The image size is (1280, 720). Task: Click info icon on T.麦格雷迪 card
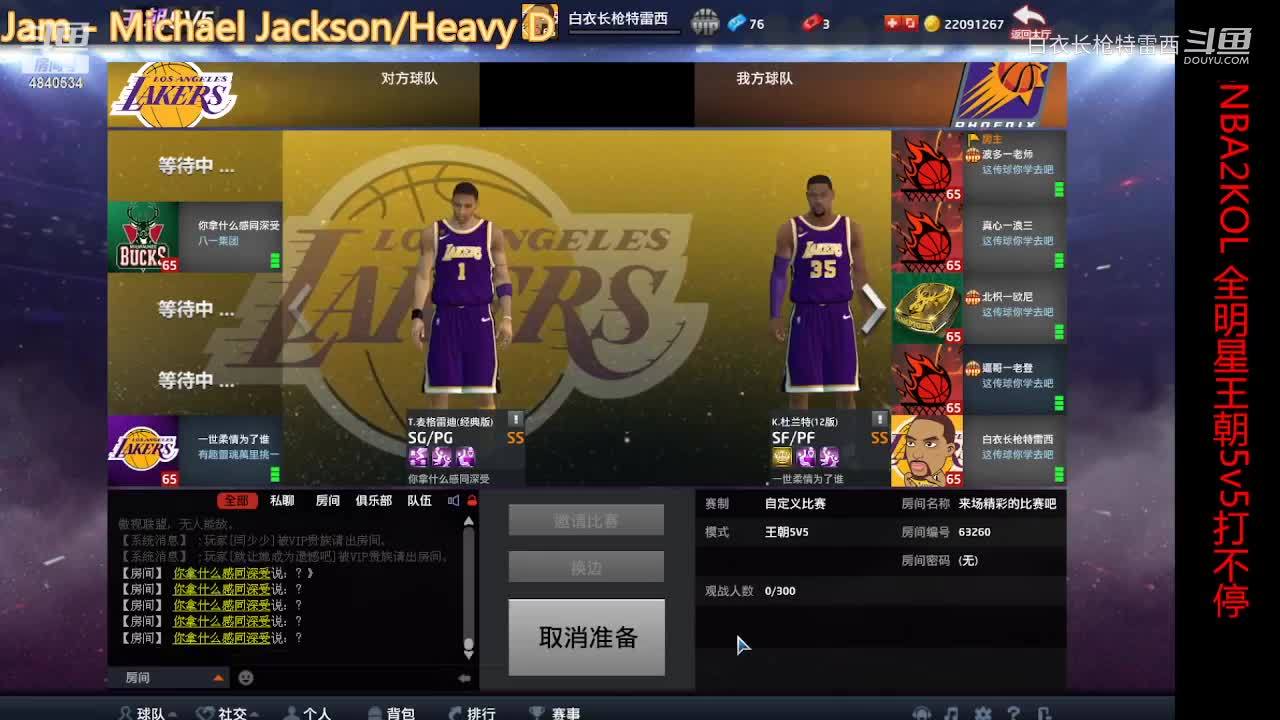click(x=515, y=420)
